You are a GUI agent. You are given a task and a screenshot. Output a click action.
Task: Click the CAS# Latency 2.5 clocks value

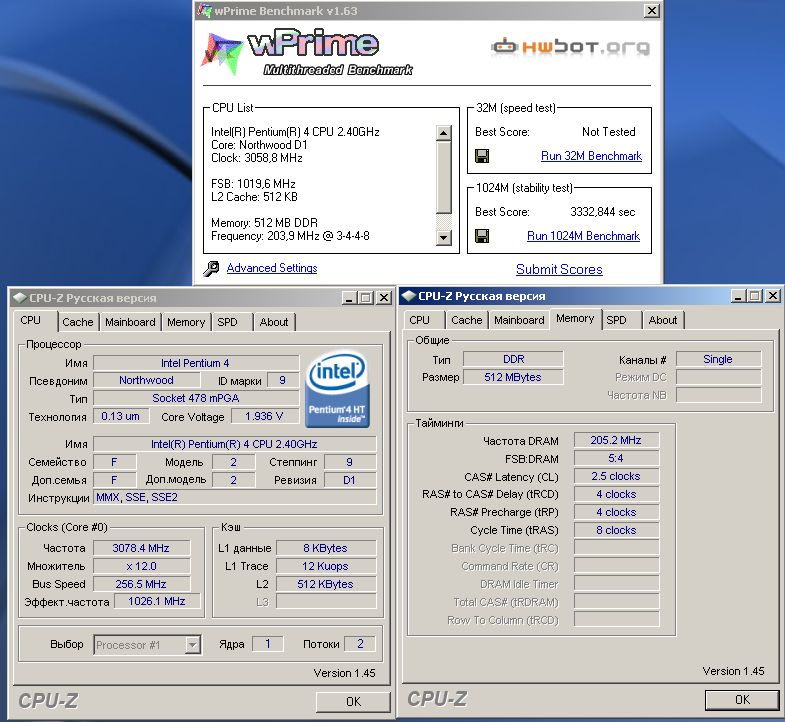click(616, 476)
